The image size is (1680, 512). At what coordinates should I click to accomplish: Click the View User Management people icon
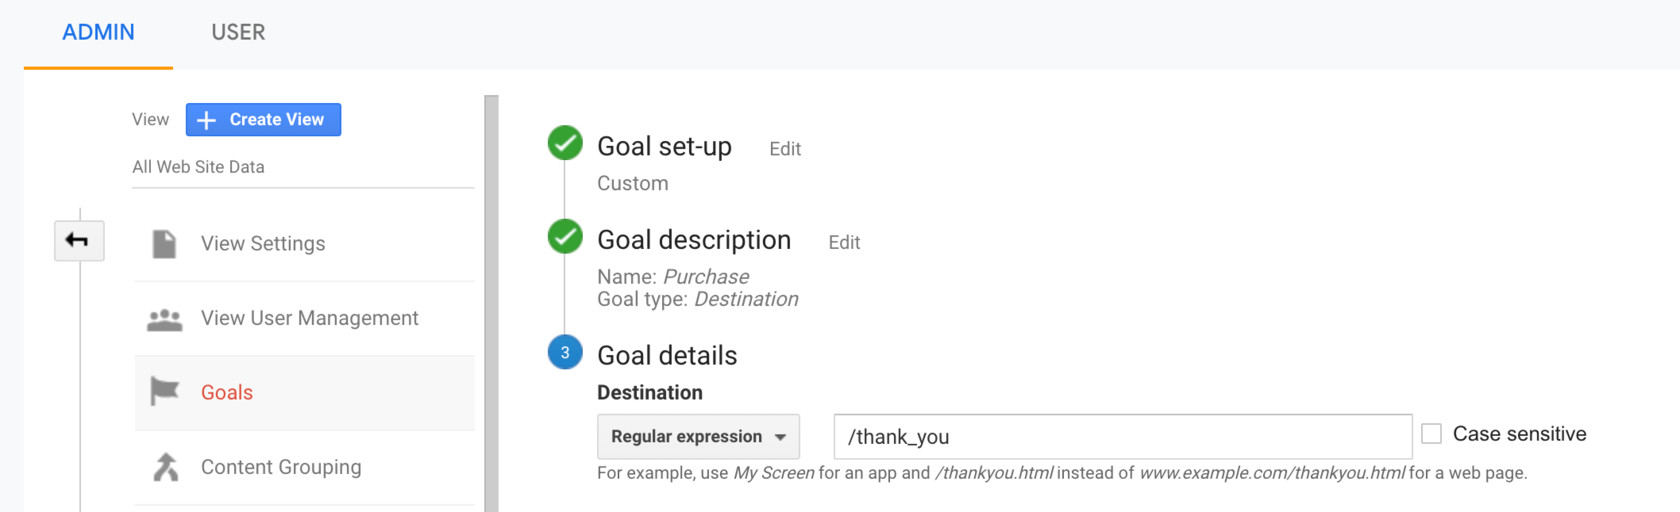164,319
